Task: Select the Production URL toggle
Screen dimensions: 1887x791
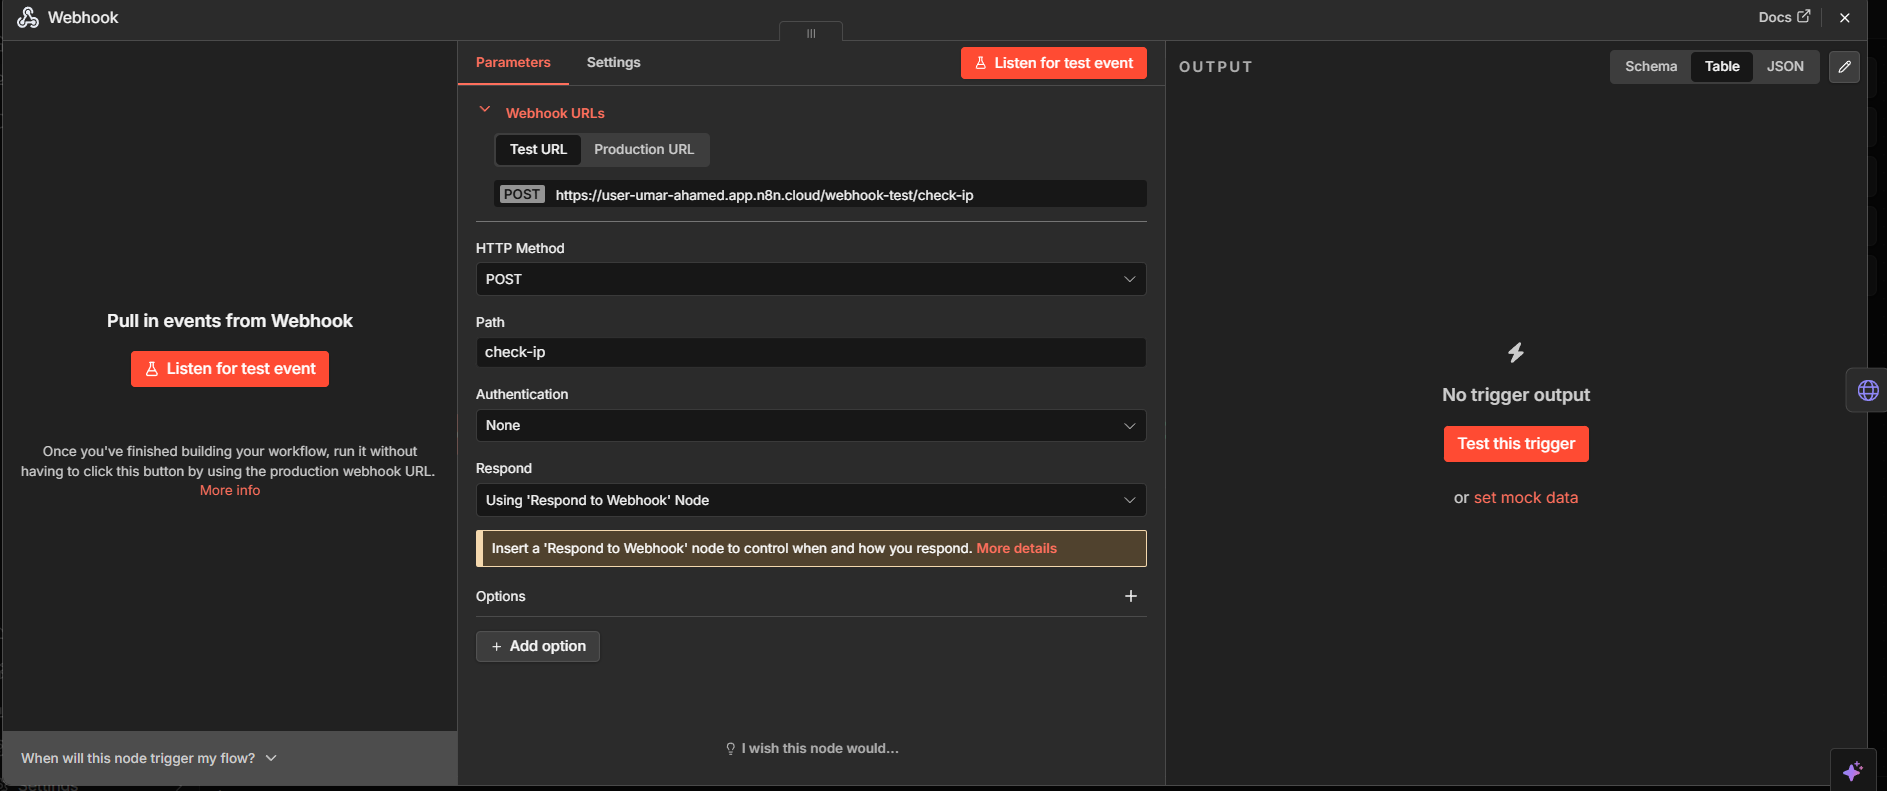Action: tap(644, 149)
